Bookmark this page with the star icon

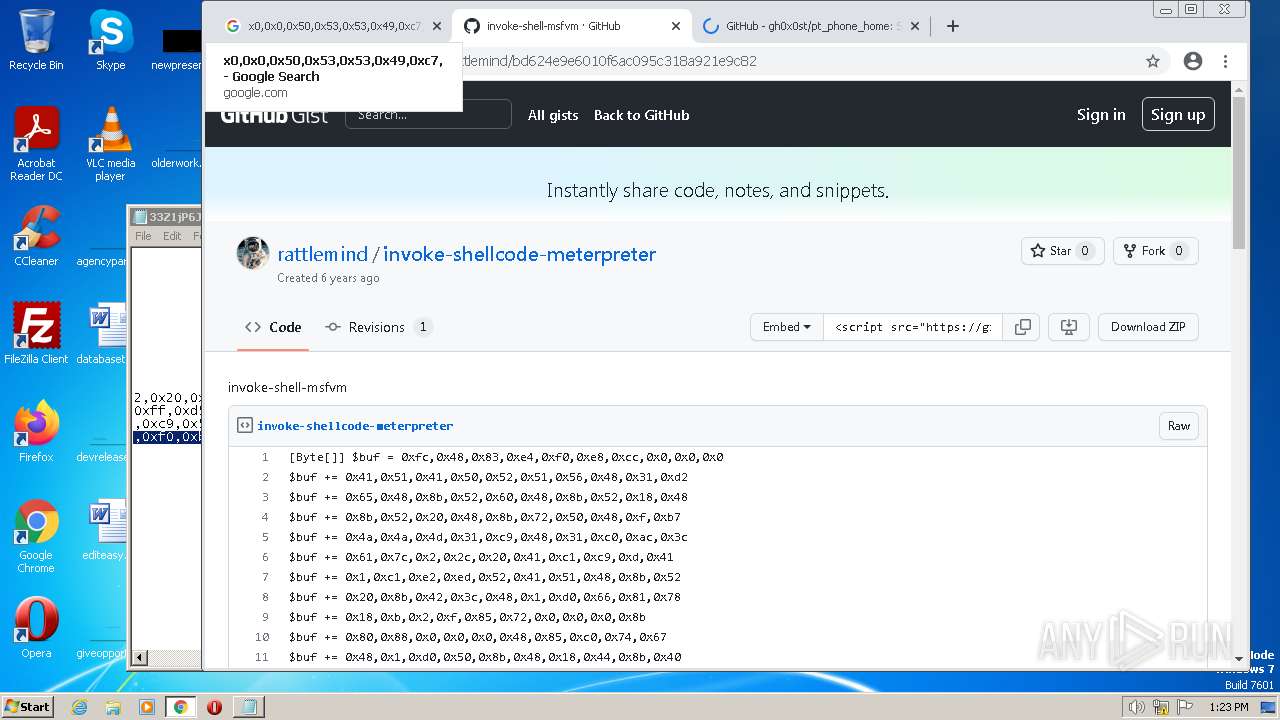(1153, 61)
